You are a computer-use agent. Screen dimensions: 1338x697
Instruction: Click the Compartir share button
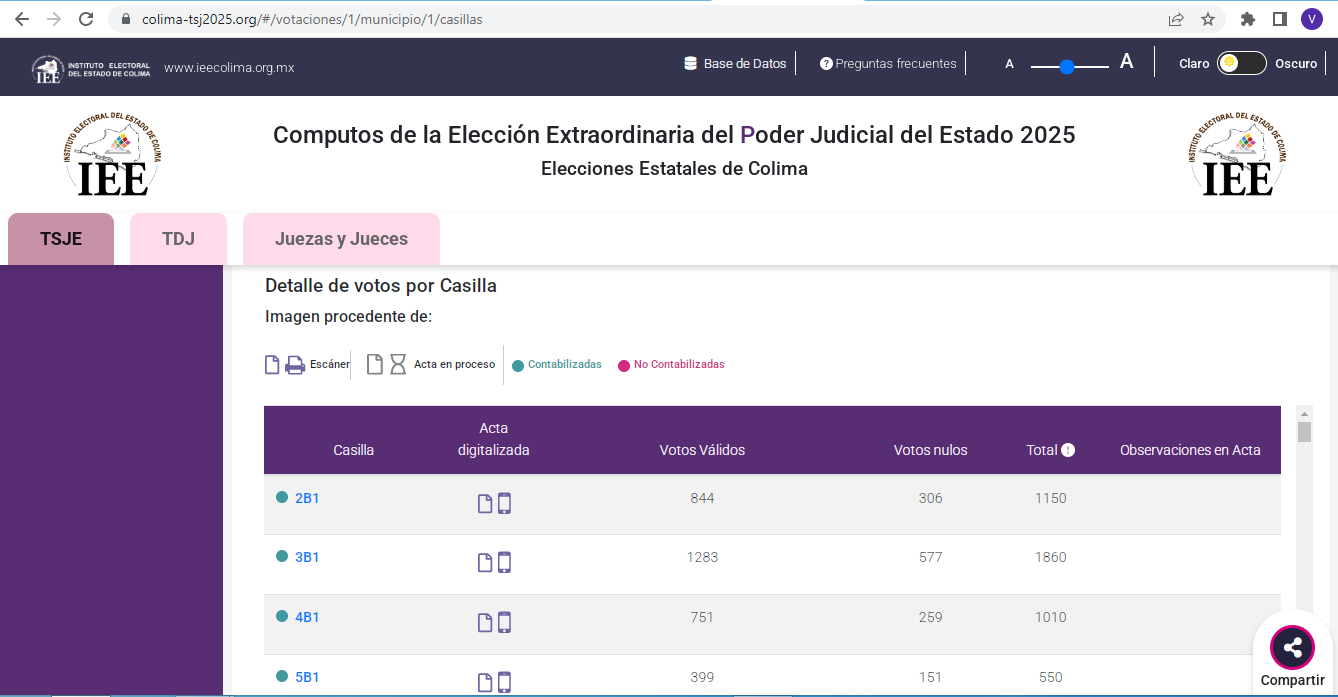tap(1292, 648)
